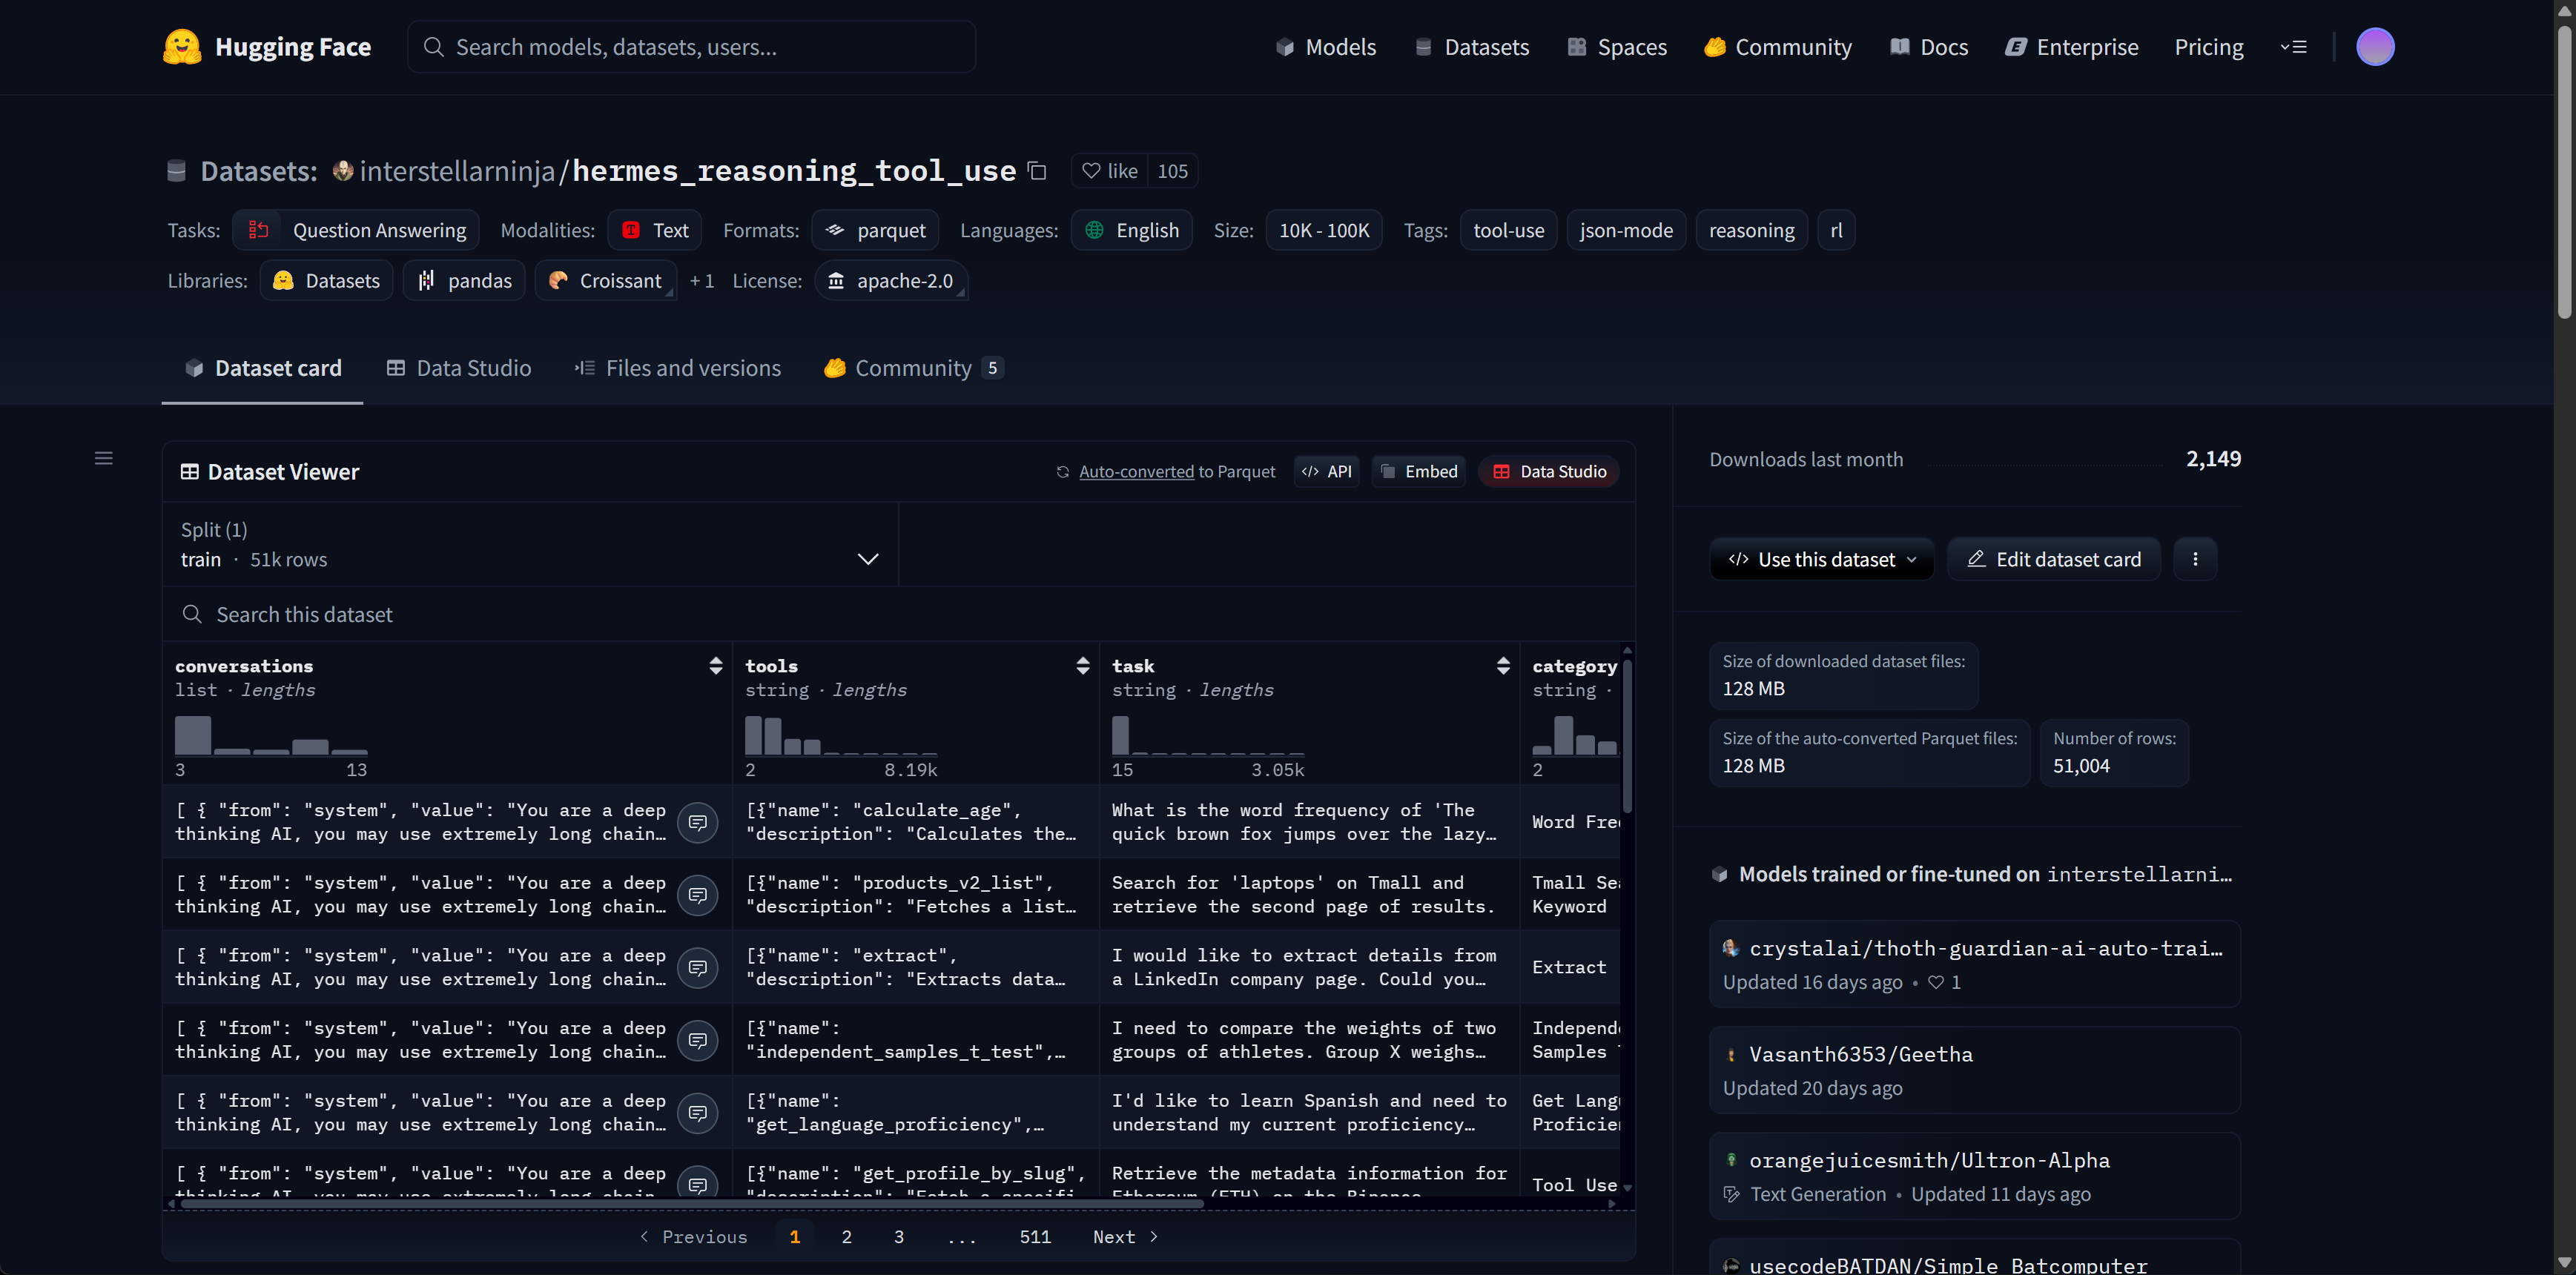Screen dimensions: 2576x1275
Task: Open the Vasanth6353/Geetha model card
Action: pos(1974,1070)
